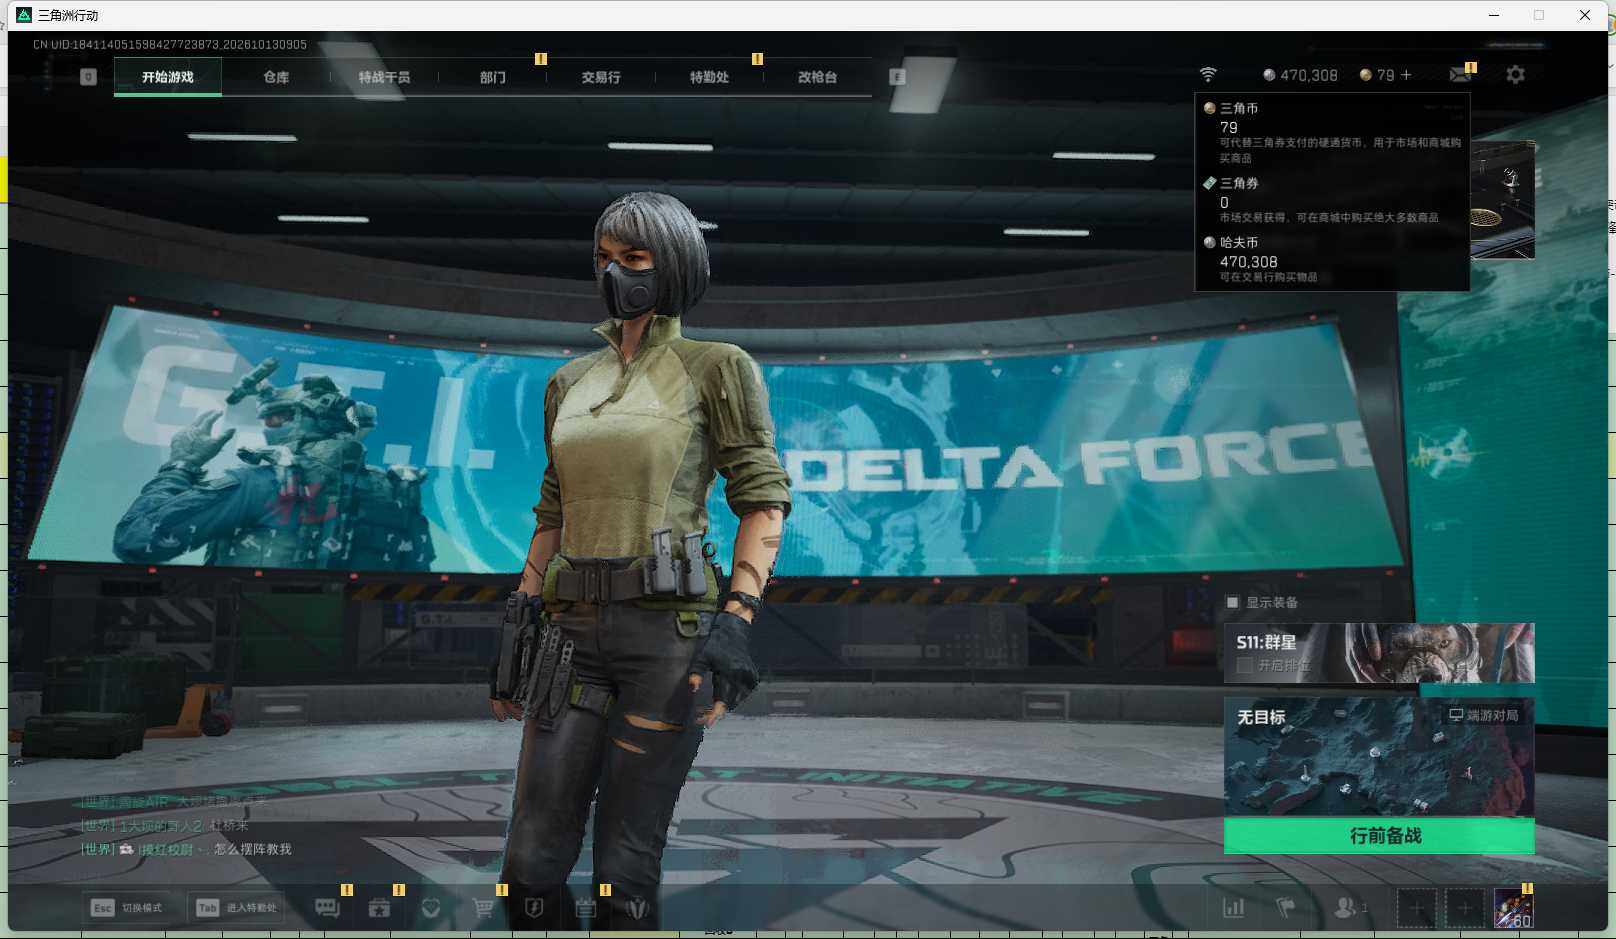
Task: Open the 交易行 tab
Action: coord(601,77)
